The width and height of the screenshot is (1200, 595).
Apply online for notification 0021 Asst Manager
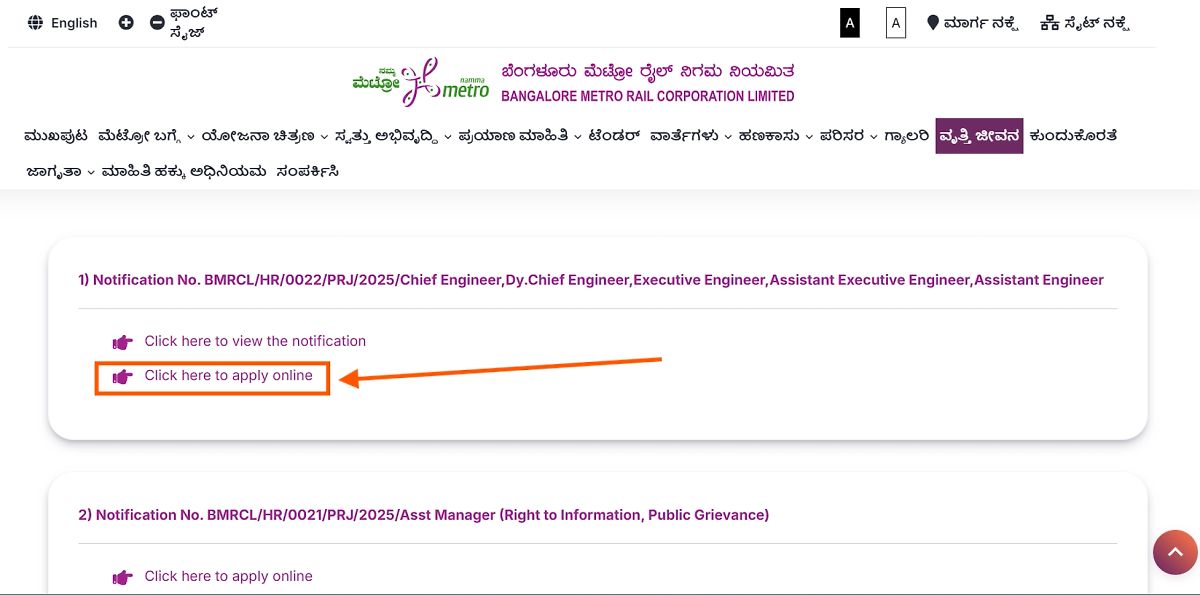tap(228, 576)
